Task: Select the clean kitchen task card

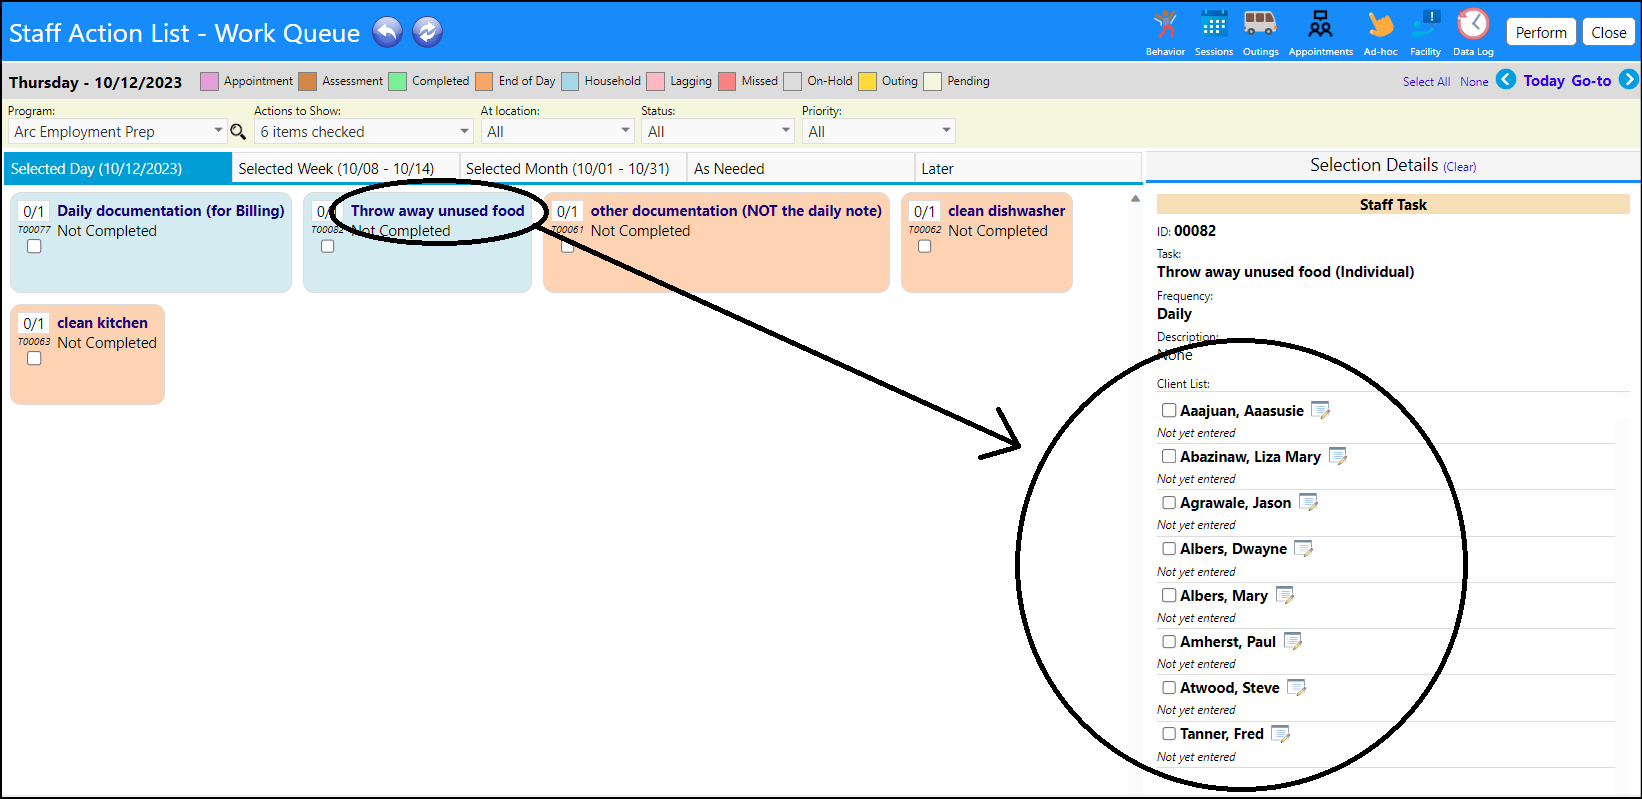Action: [88, 355]
